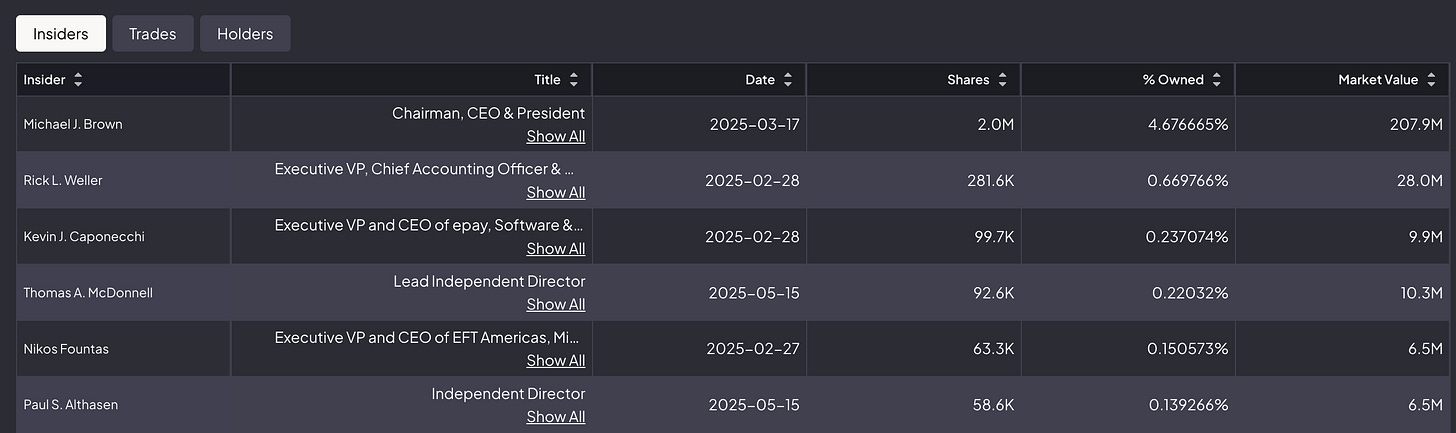
Task: Open the Holders tab
Action: (245, 34)
